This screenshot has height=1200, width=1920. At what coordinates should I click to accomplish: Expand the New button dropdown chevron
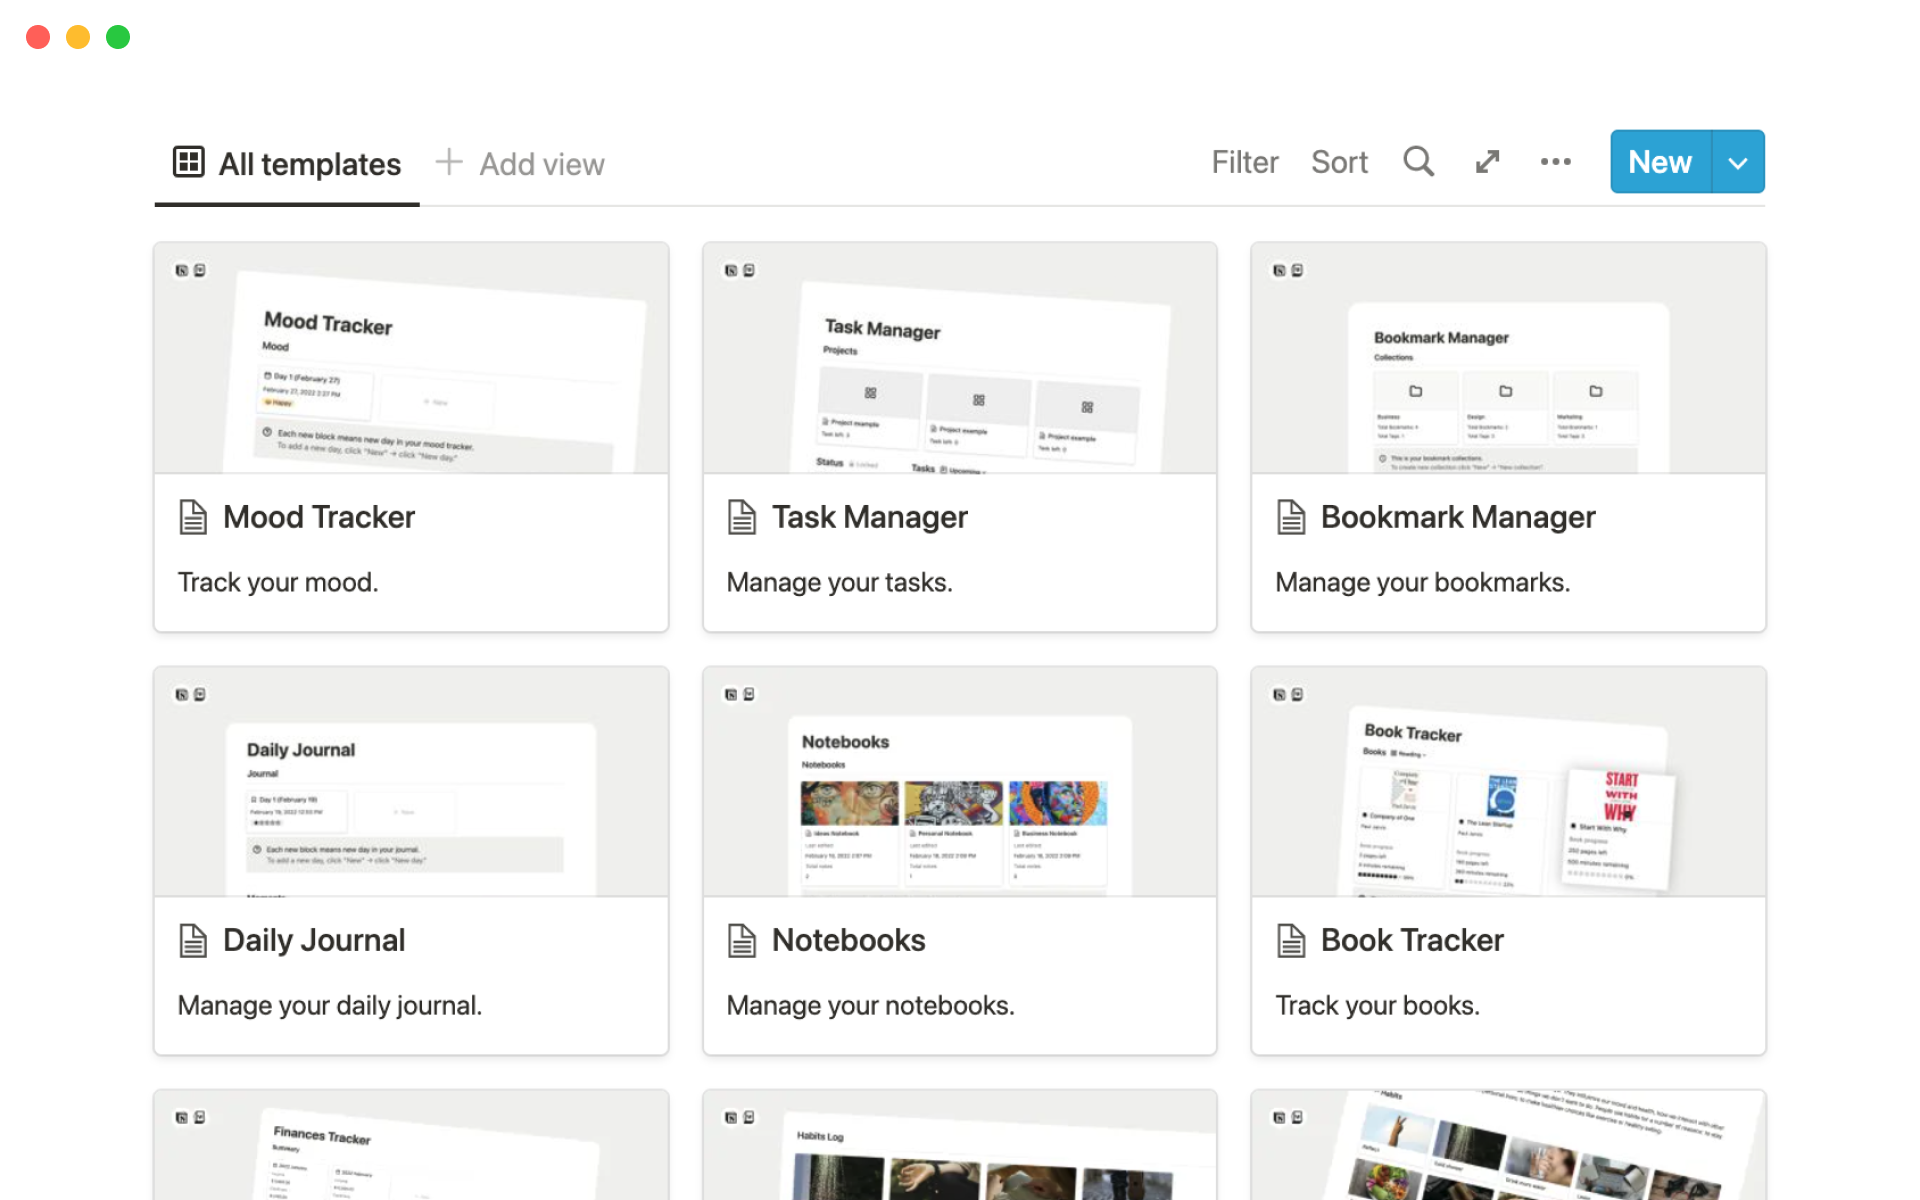coord(1738,162)
